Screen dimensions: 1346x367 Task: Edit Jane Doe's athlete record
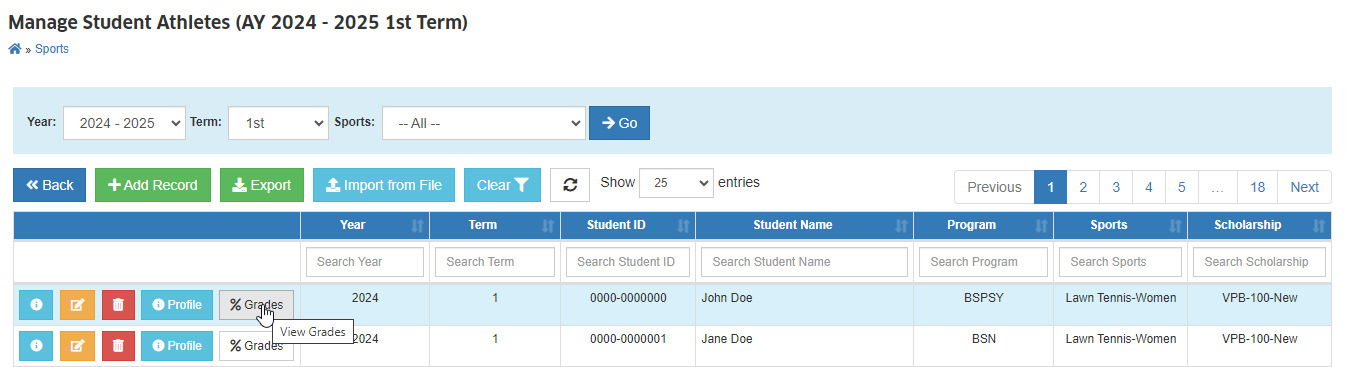coord(77,345)
